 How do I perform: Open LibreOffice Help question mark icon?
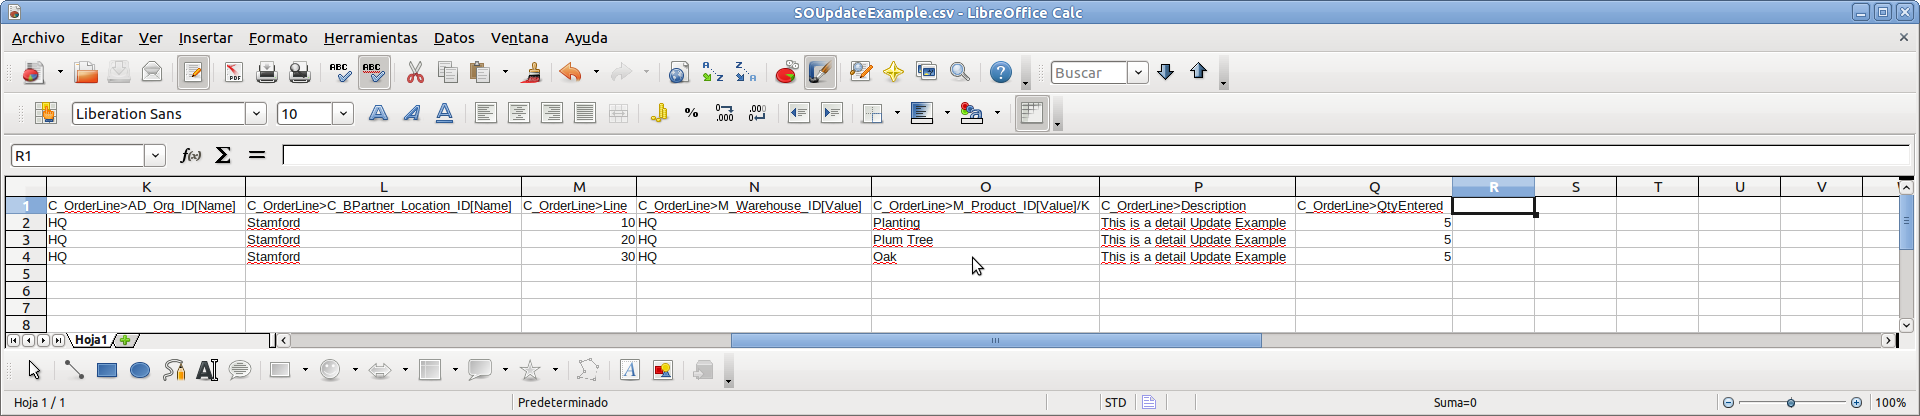pyautogui.click(x=1000, y=72)
